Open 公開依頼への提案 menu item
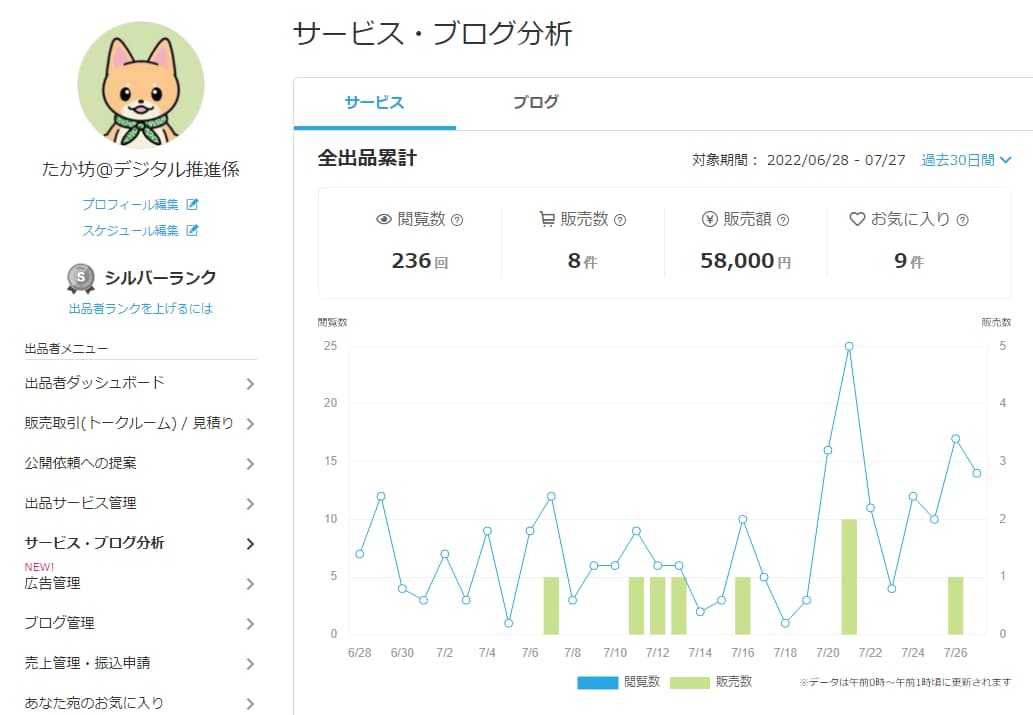This screenshot has width=1033, height=715. pos(140,463)
